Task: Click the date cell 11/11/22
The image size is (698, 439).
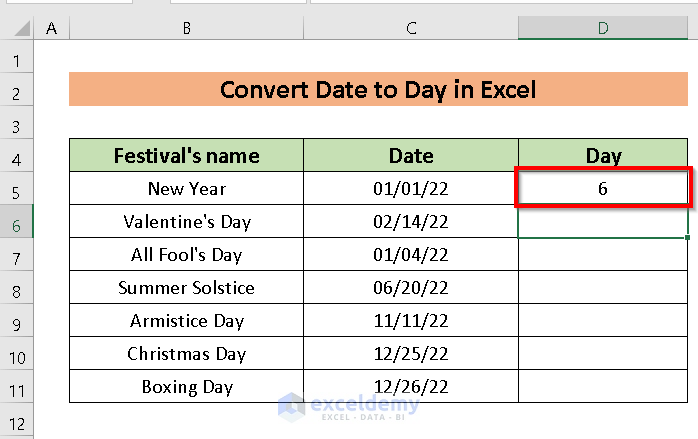Action: pos(411,321)
